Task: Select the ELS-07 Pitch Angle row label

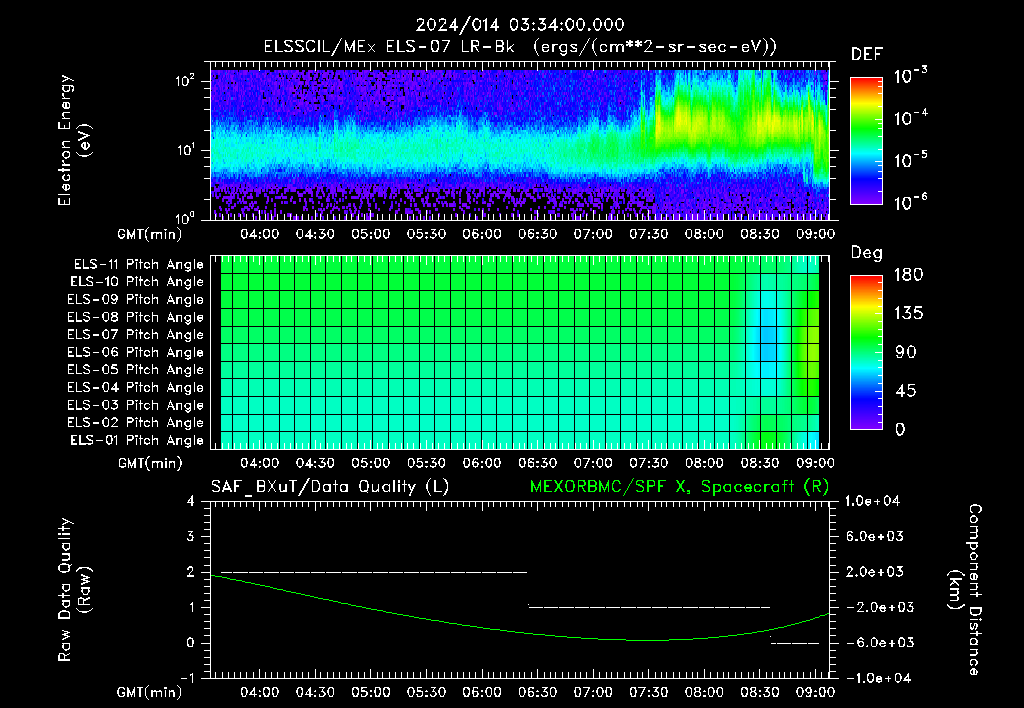Action: click(x=135, y=335)
